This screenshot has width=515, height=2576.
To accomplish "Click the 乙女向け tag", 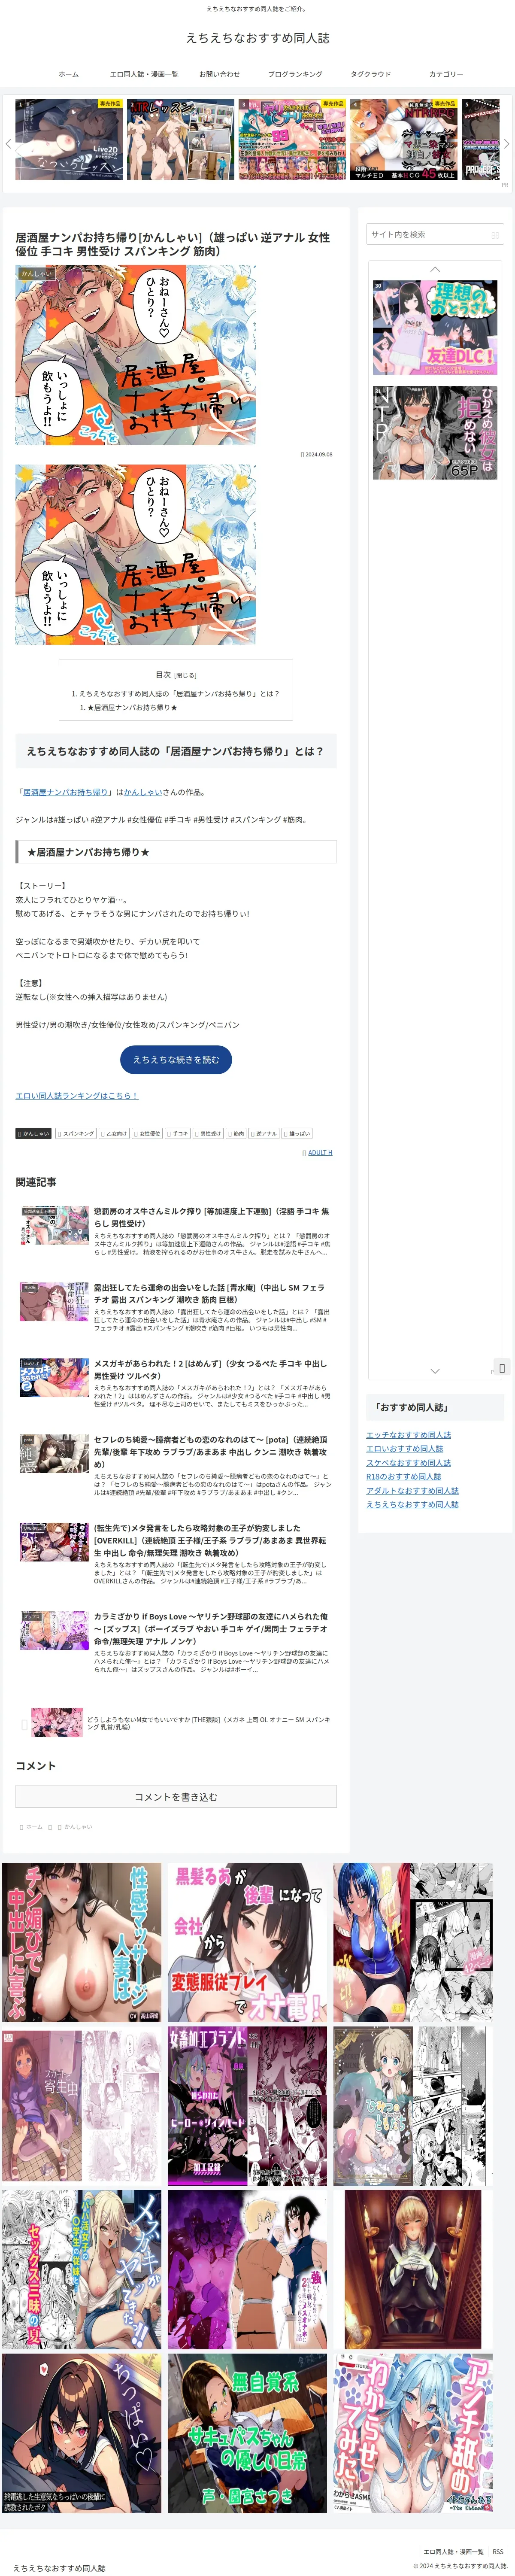I will pos(114,1133).
